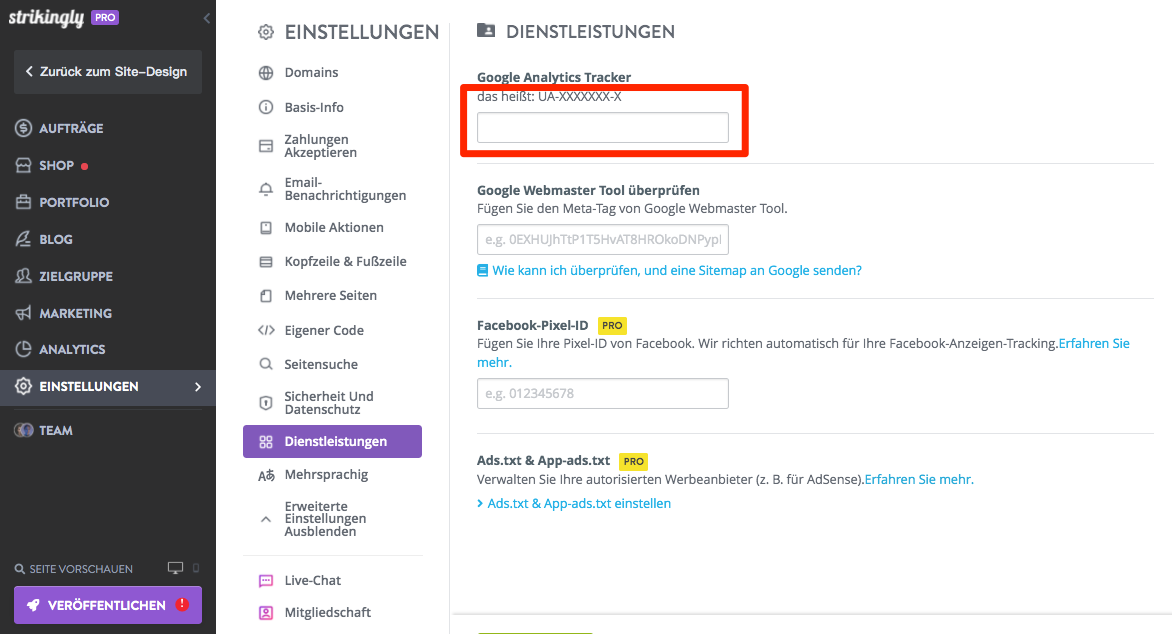
Task: Click the Seitensuche magnifier icon
Action: pos(266,364)
